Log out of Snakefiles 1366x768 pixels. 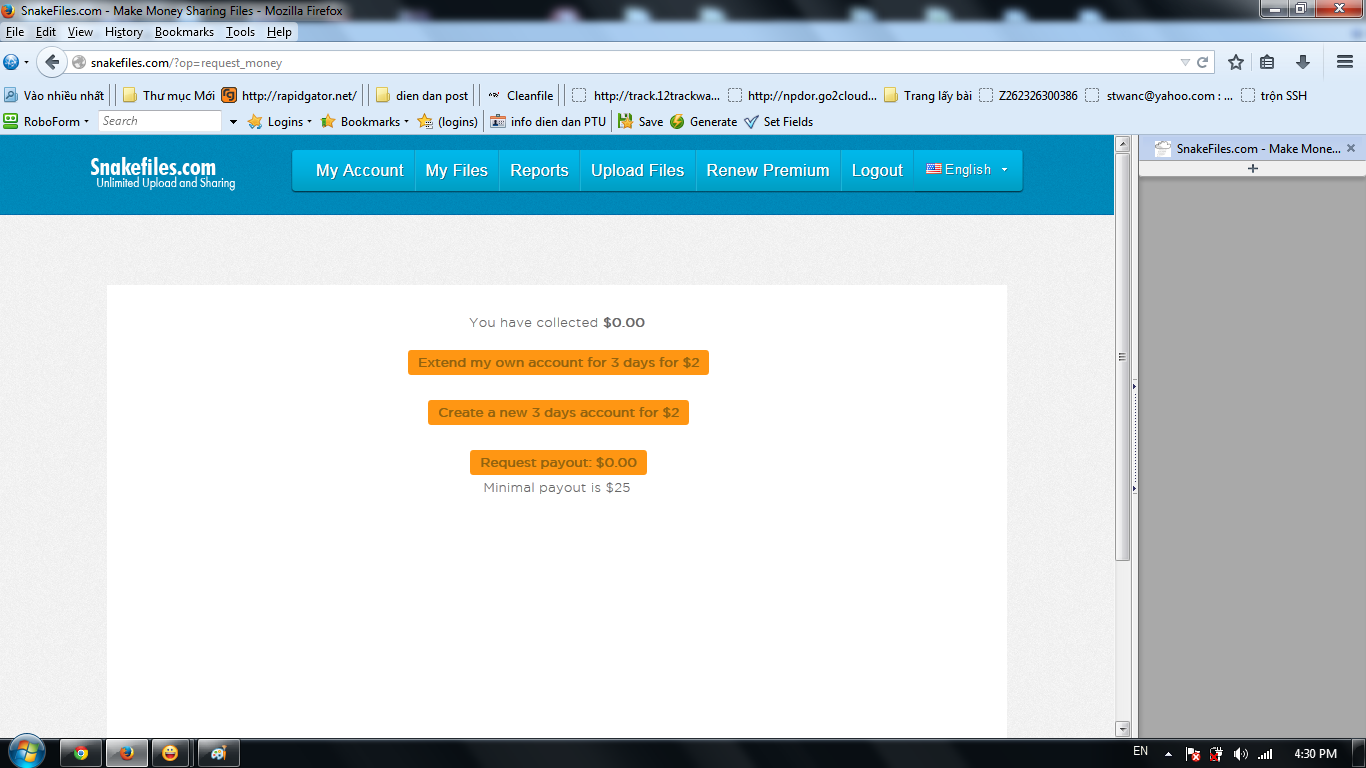877,170
